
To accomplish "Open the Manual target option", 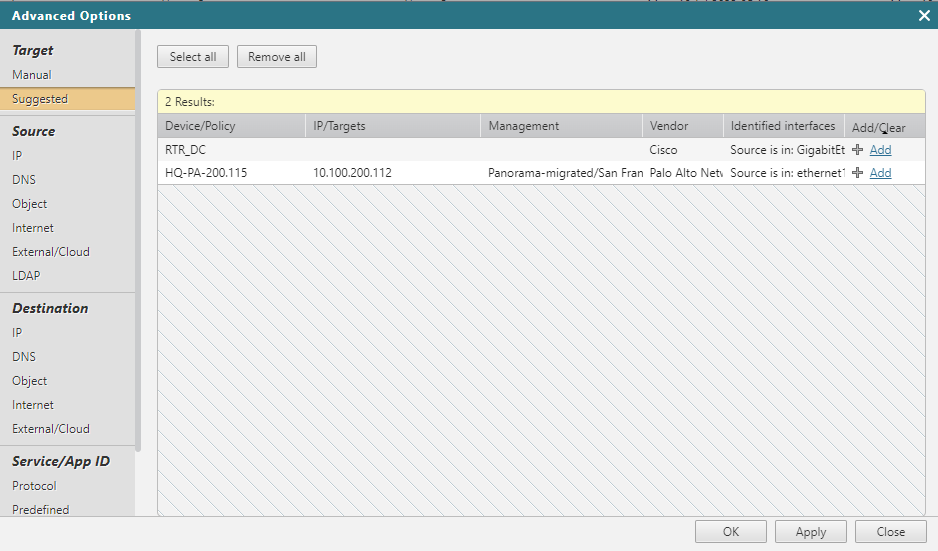I will tap(32, 75).
